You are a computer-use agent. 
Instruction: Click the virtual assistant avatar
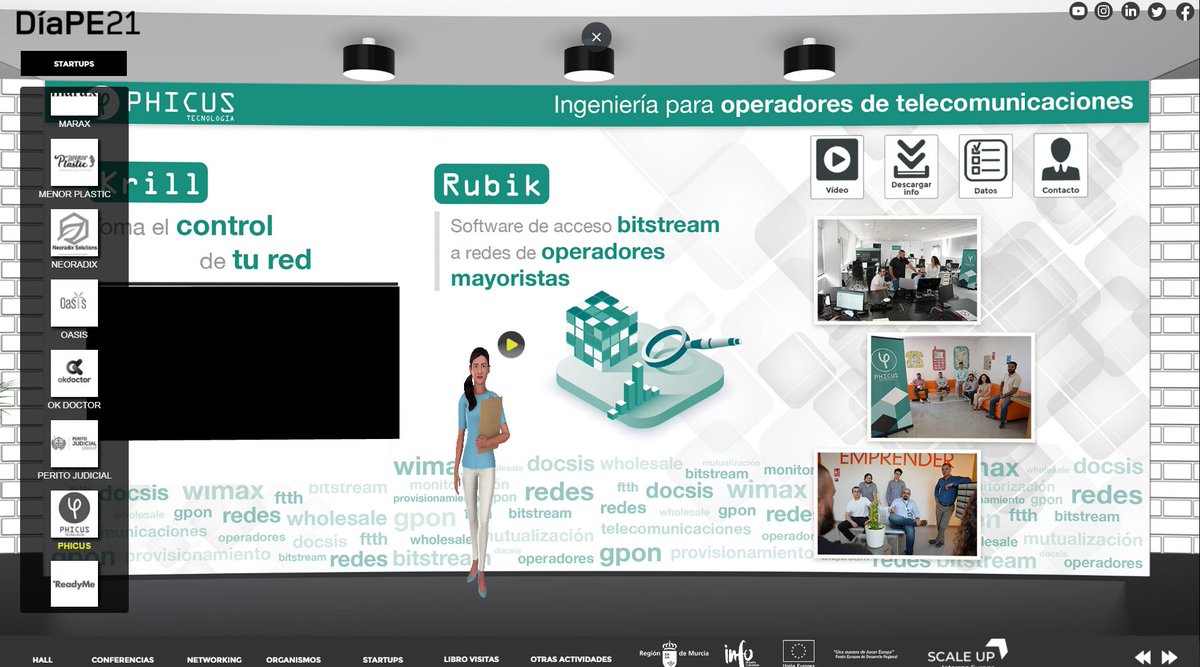coord(481,473)
